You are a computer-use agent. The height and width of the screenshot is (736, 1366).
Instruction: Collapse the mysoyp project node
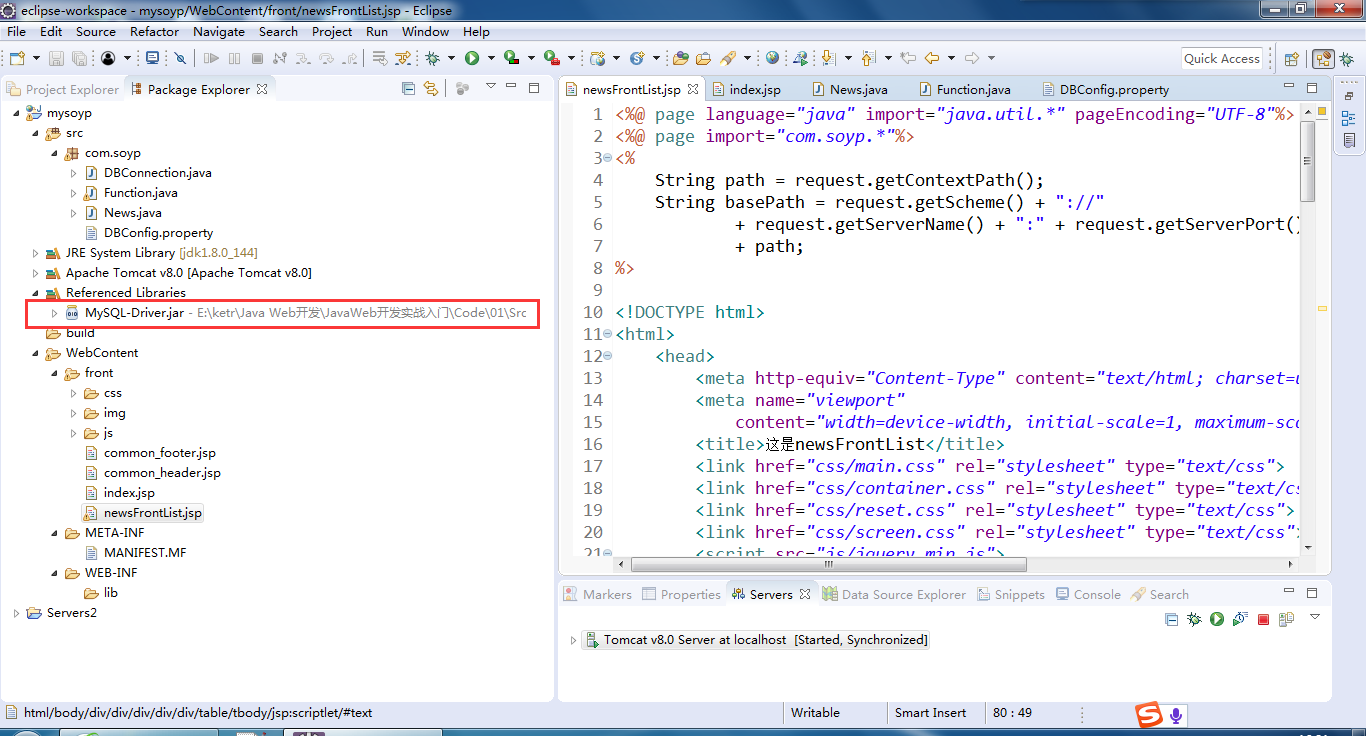pos(16,113)
